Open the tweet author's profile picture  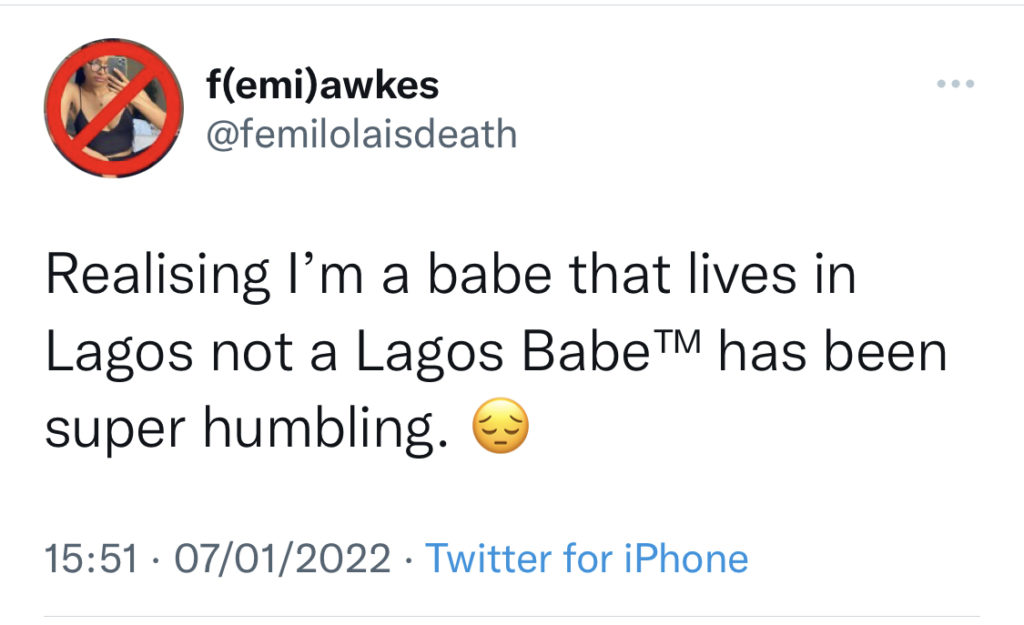(x=114, y=107)
